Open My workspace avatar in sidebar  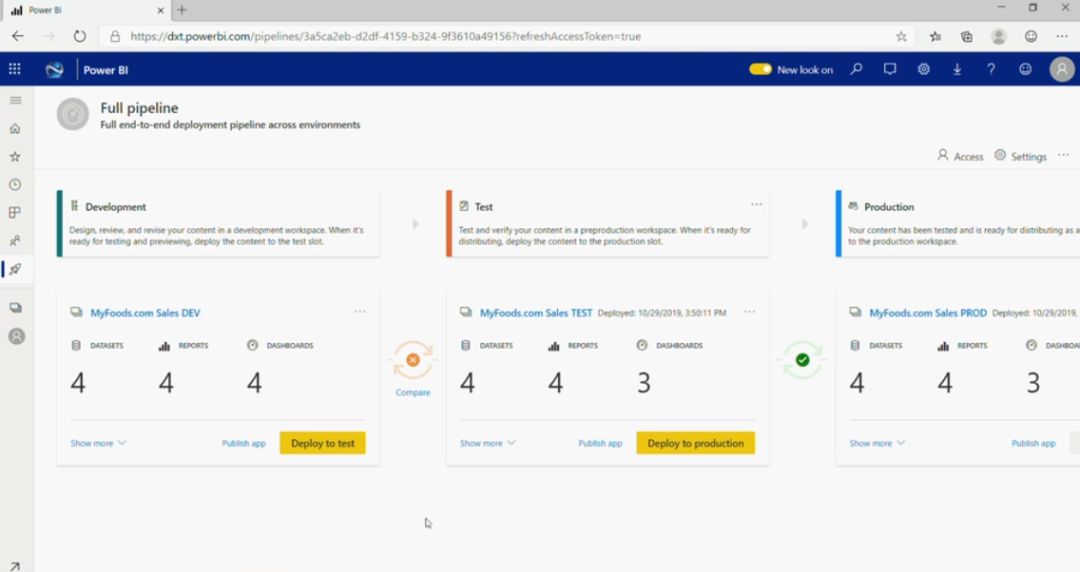click(17, 336)
